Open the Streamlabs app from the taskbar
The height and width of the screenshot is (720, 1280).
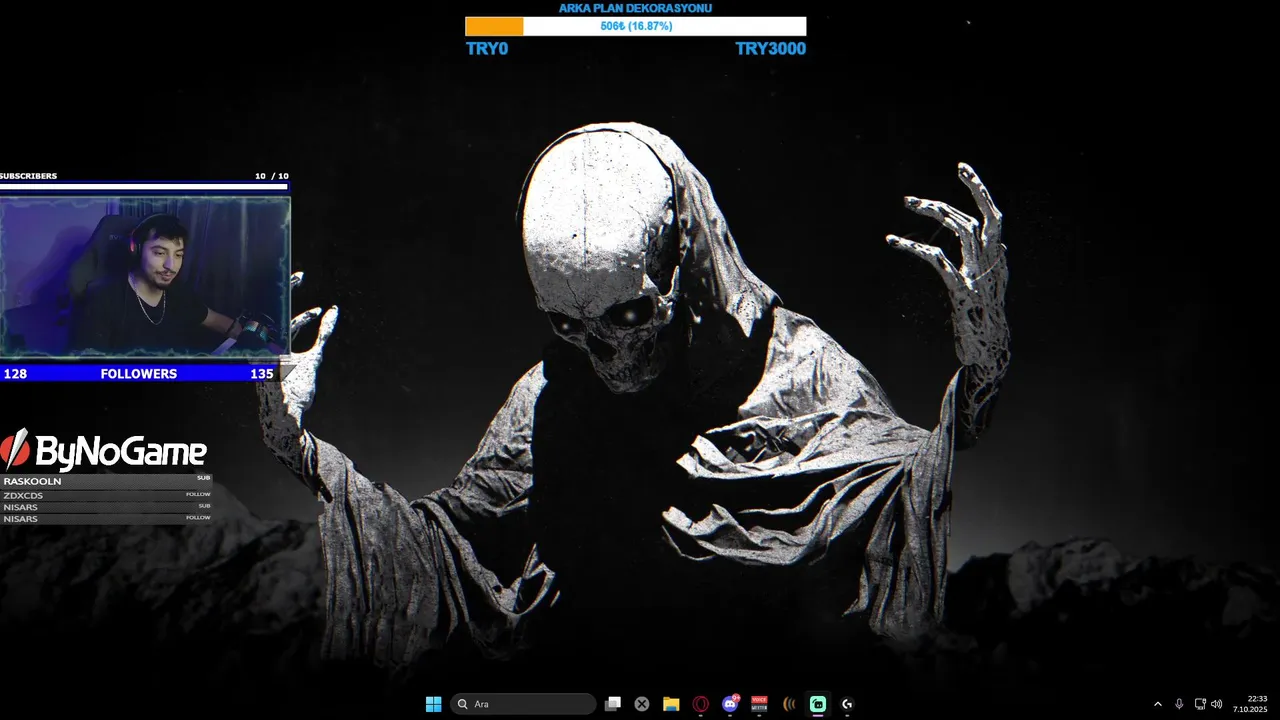coord(818,704)
